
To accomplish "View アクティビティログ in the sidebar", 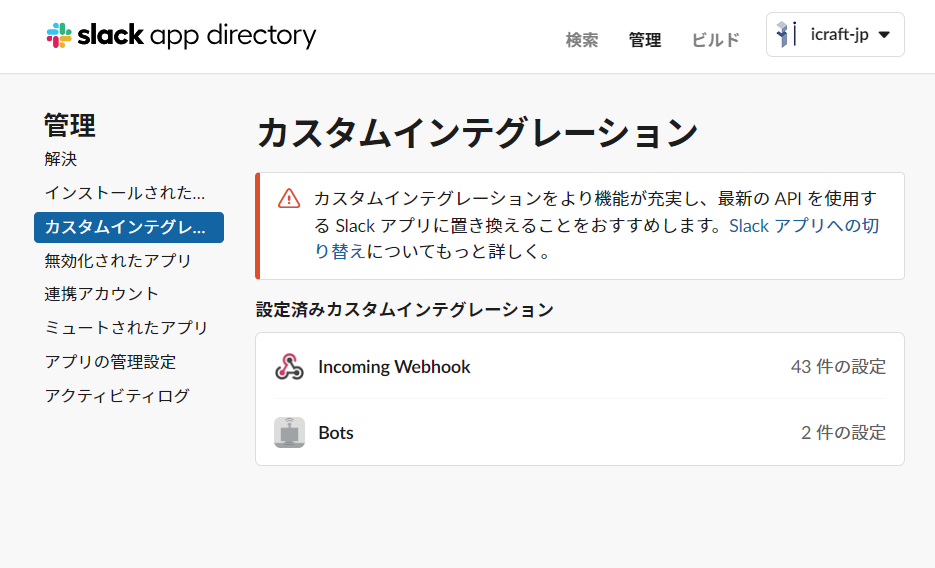I will [x=117, y=396].
